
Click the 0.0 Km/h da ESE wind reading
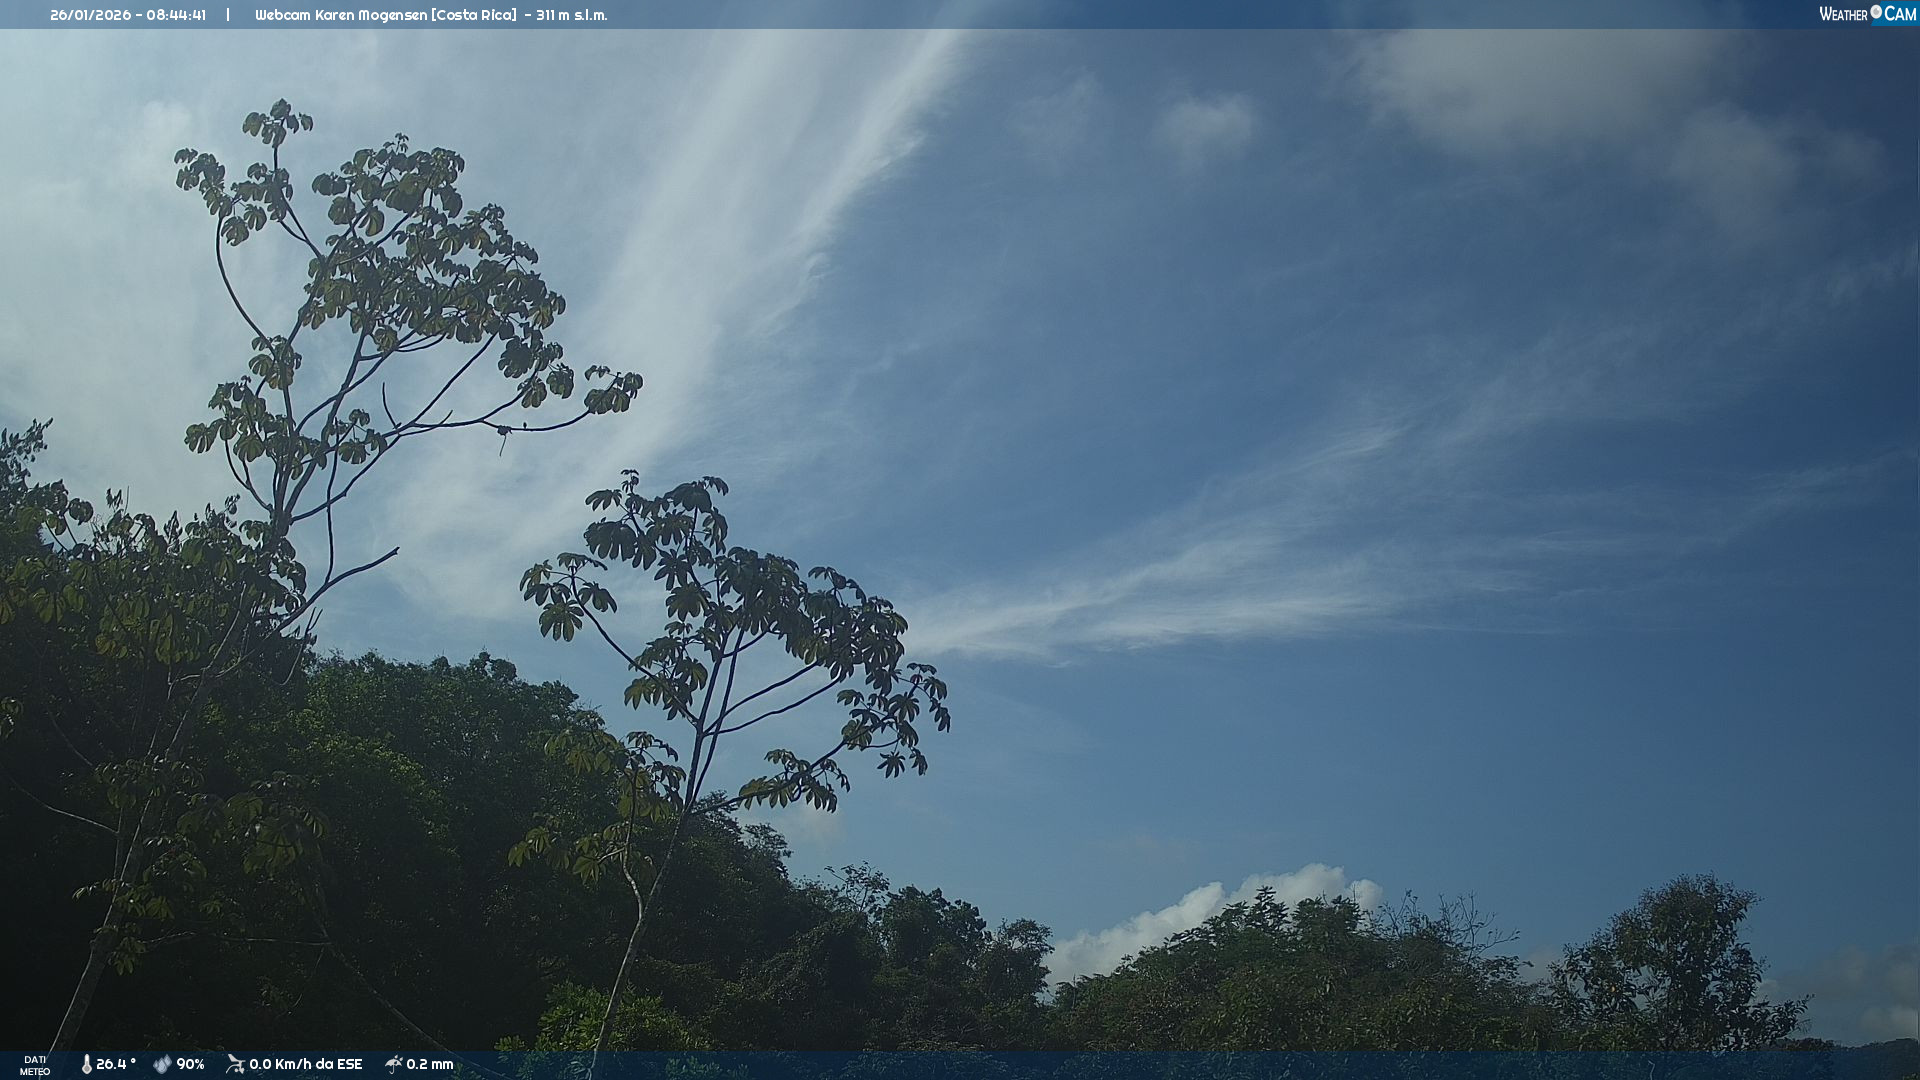pos(306,1064)
